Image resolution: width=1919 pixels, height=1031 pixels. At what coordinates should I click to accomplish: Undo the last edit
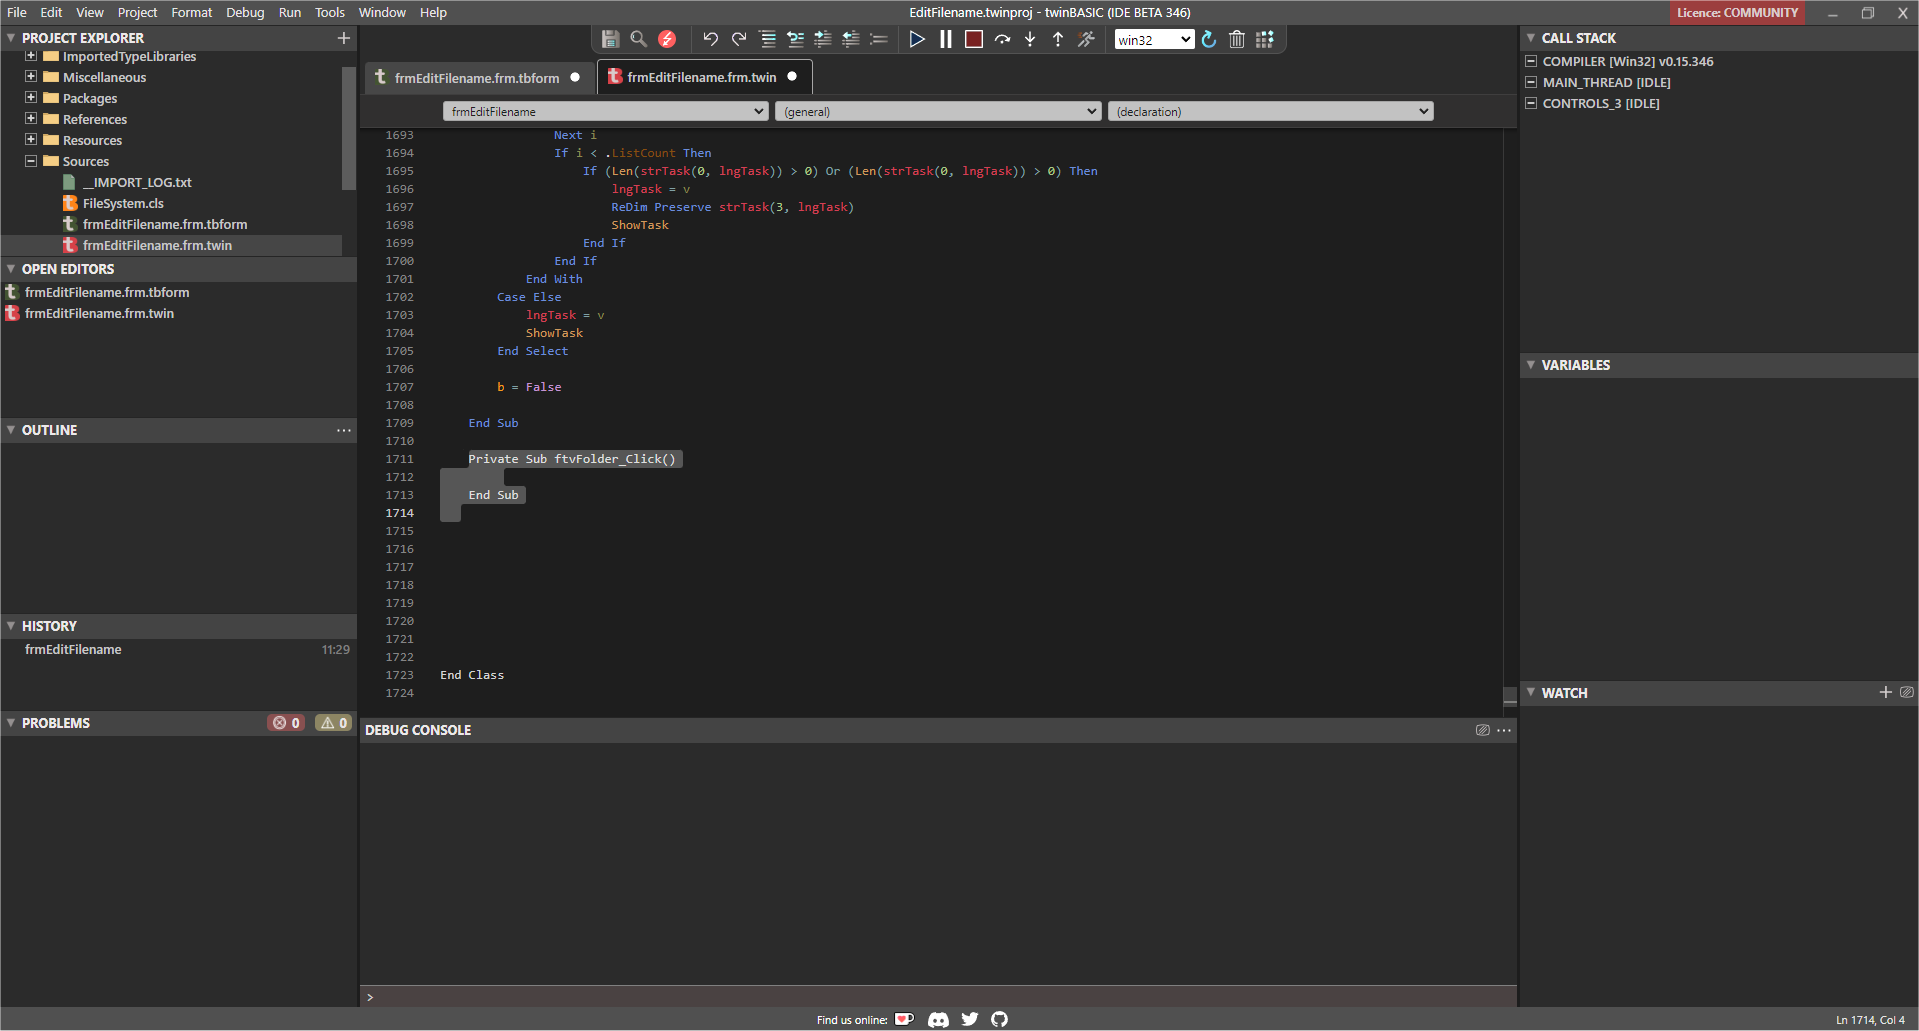710,39
